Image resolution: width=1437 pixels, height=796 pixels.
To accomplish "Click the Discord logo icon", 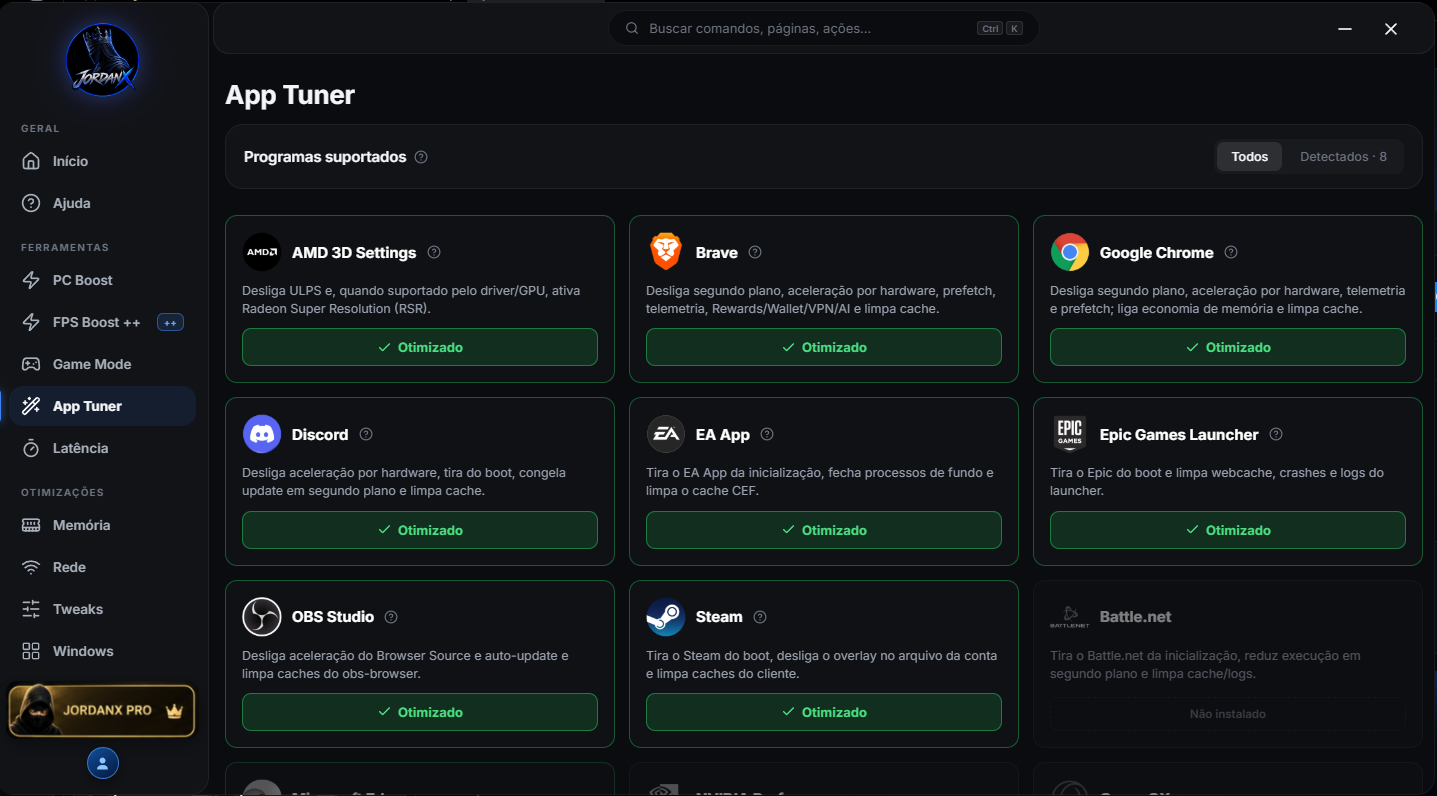I will click(262, 434).
